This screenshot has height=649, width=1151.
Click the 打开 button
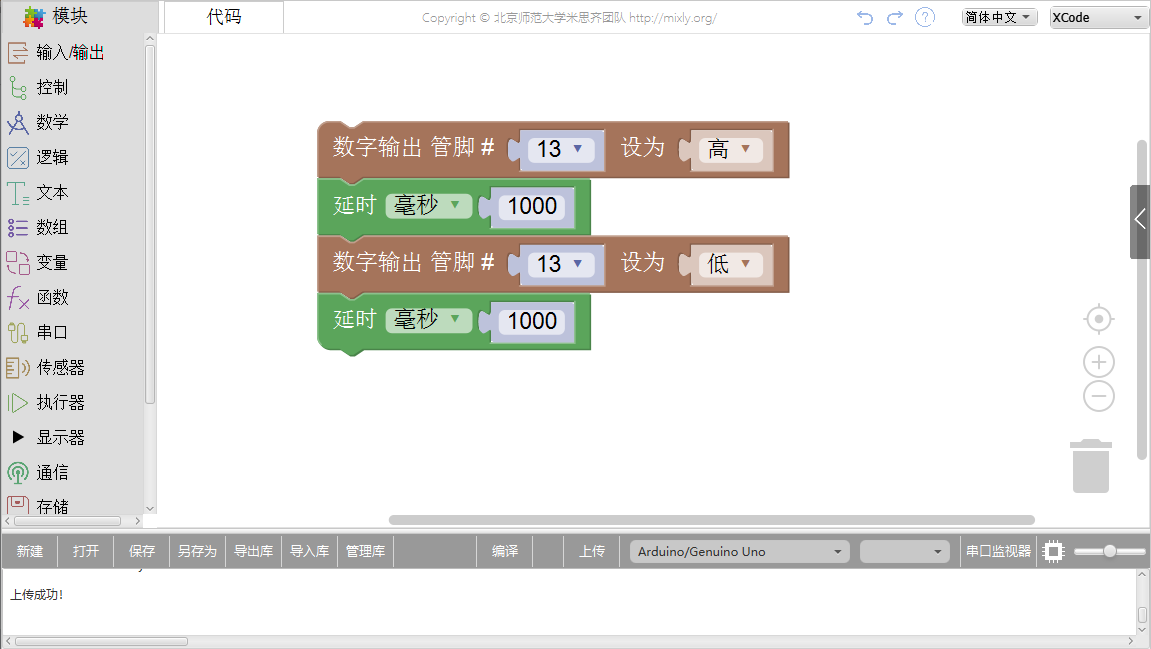point(86,551)
